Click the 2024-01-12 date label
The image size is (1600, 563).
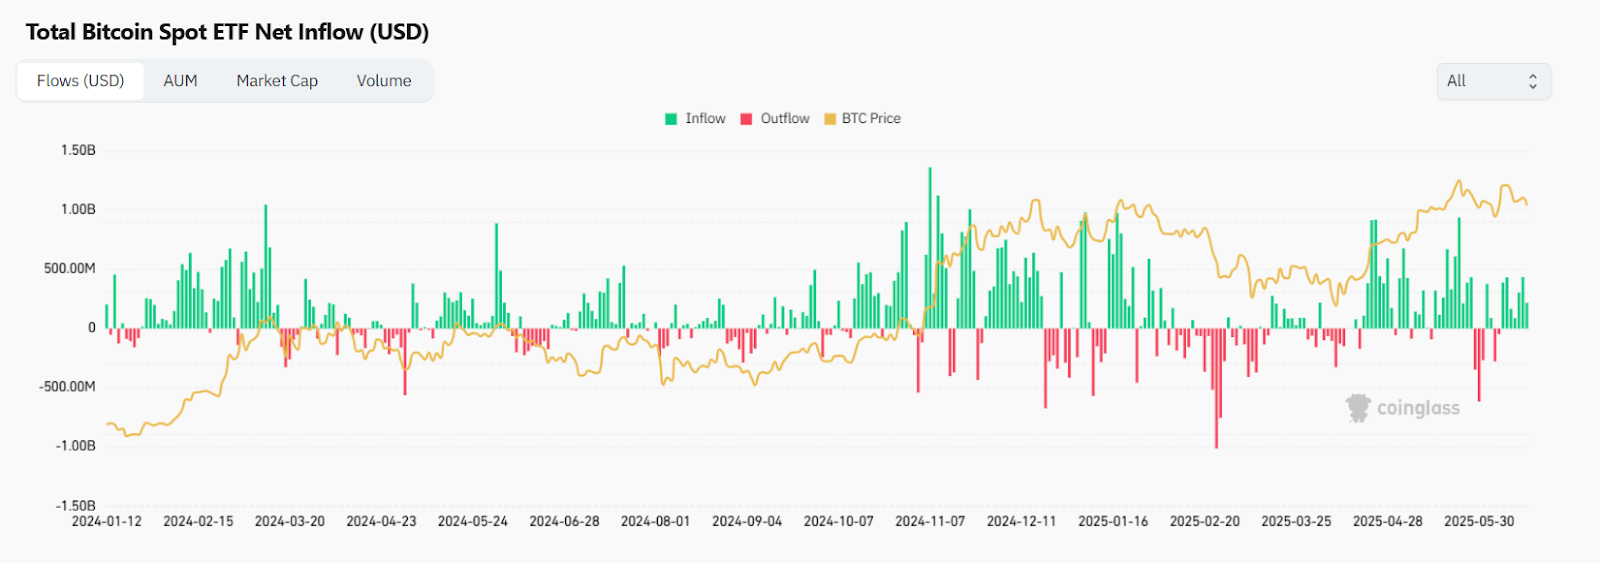(107, 521)
